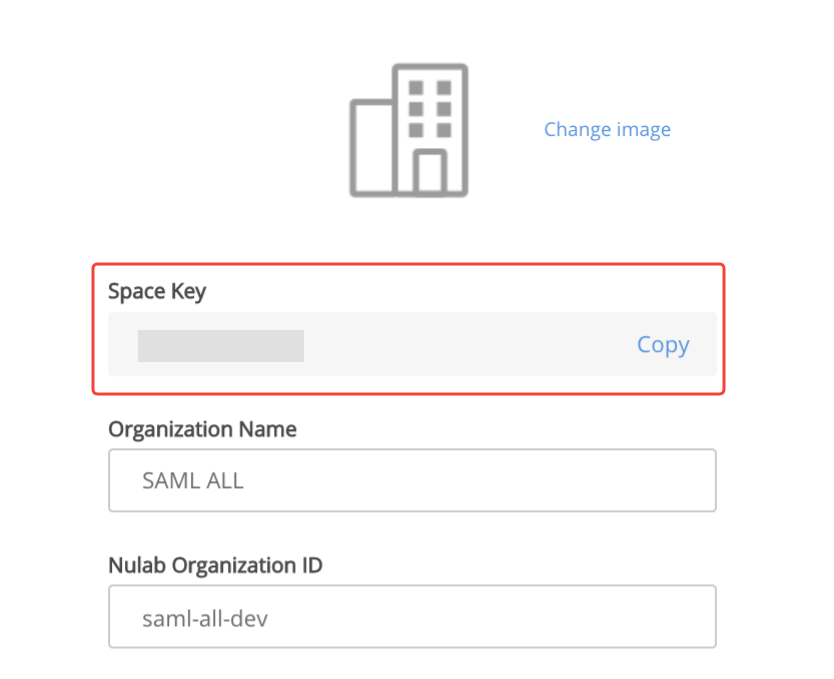Select the Space Key label
The height and width of the screenshot is (679, 834).
pos(157,291)
